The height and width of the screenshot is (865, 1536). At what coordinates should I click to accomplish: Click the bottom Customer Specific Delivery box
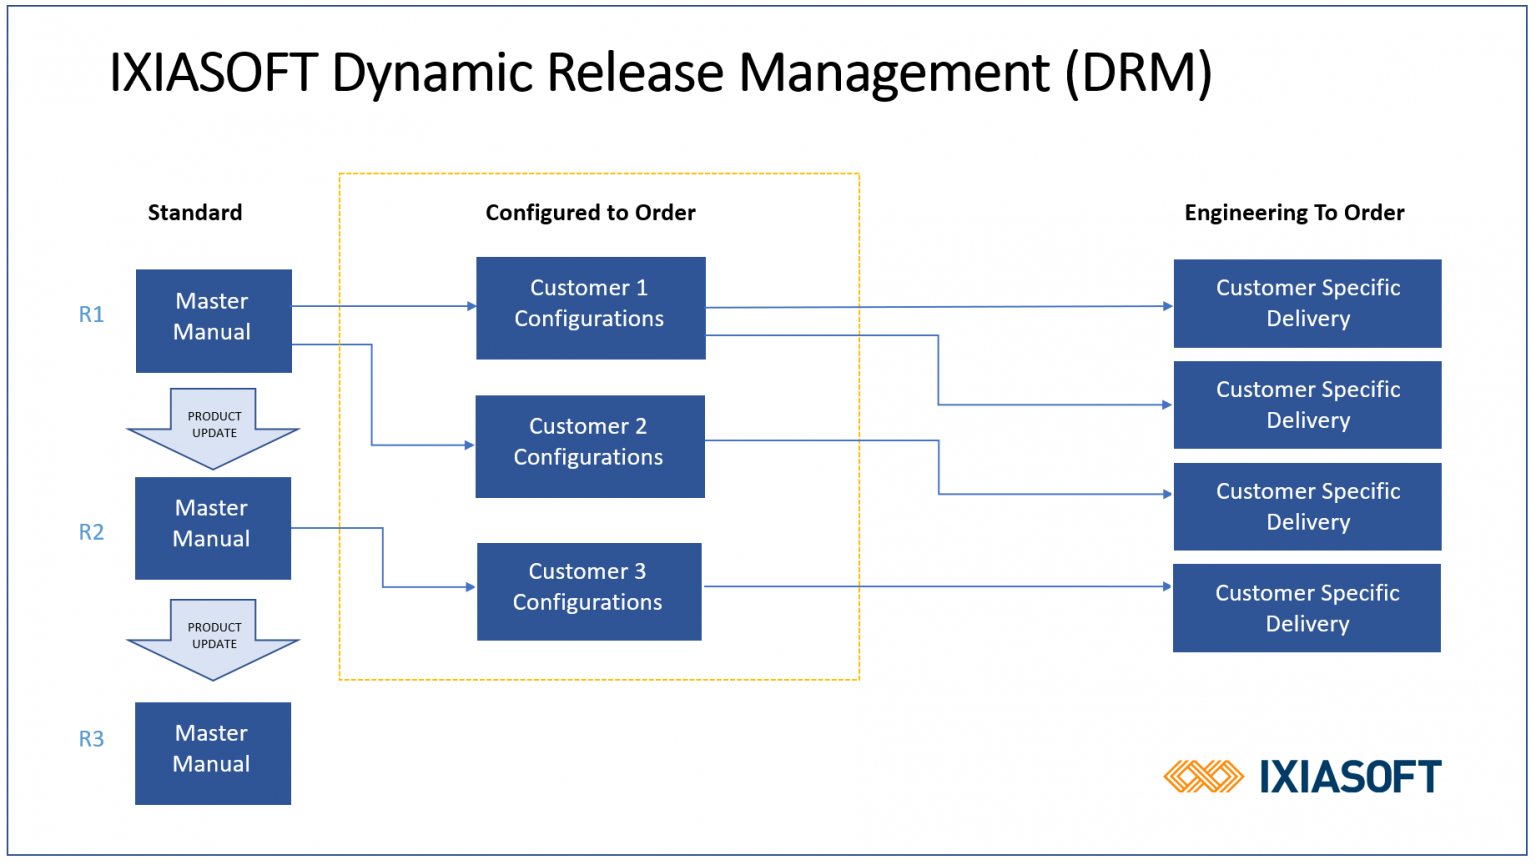pos(1307,608)
